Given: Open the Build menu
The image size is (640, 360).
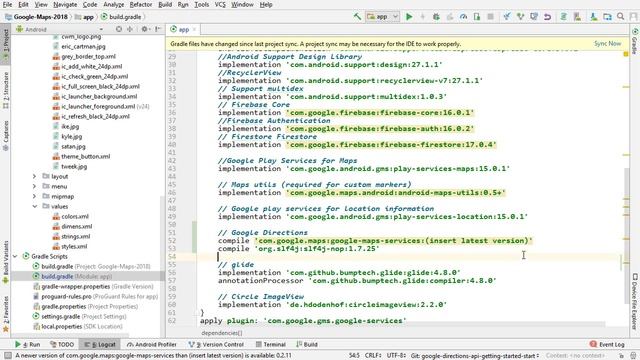Looking at the screenshot, I should (x=165, y=4).
